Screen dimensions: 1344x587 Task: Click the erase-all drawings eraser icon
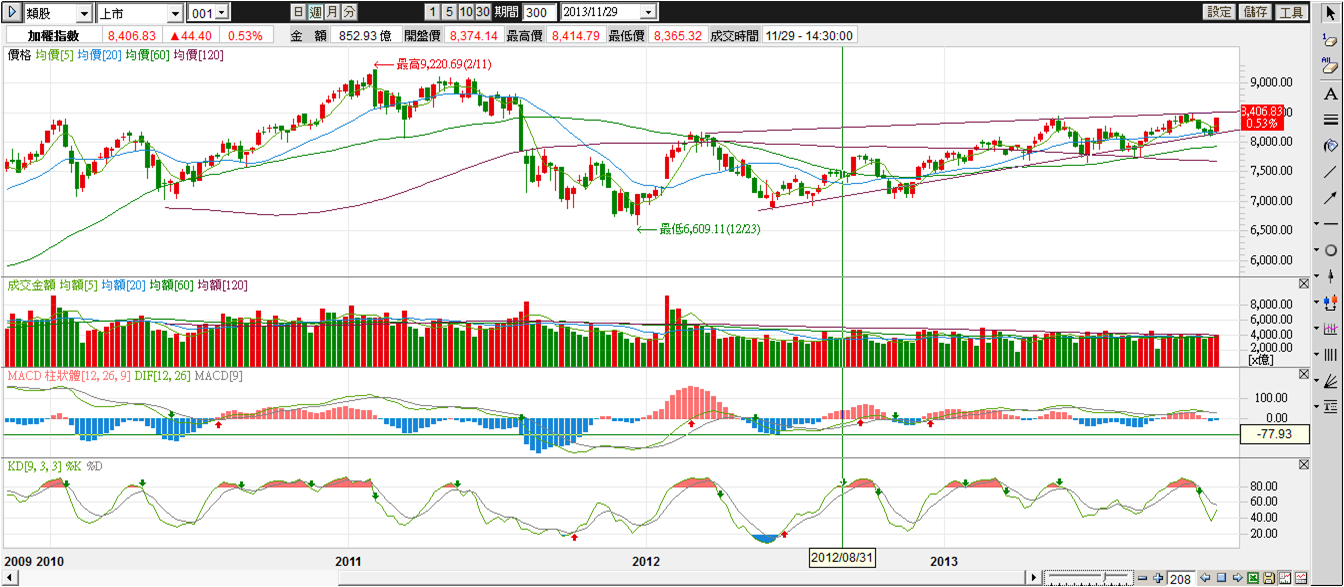[x=1330, y=66]
